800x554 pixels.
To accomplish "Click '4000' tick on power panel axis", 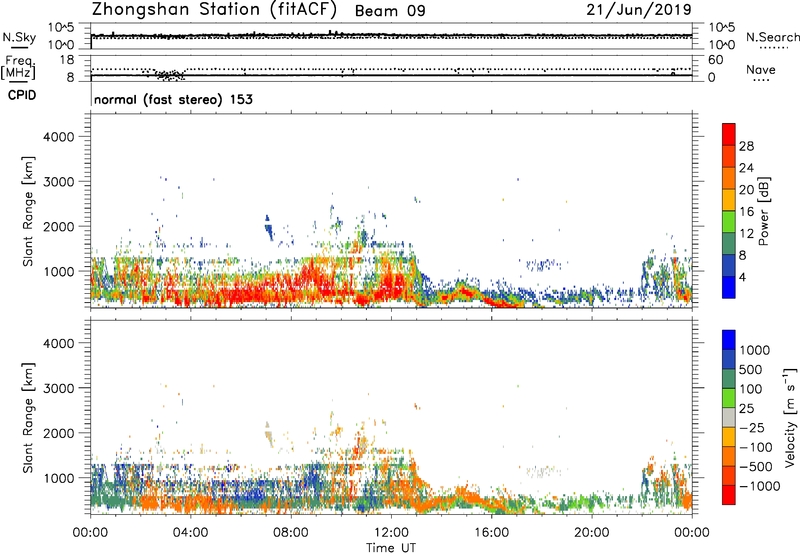I will coord(58,137).
